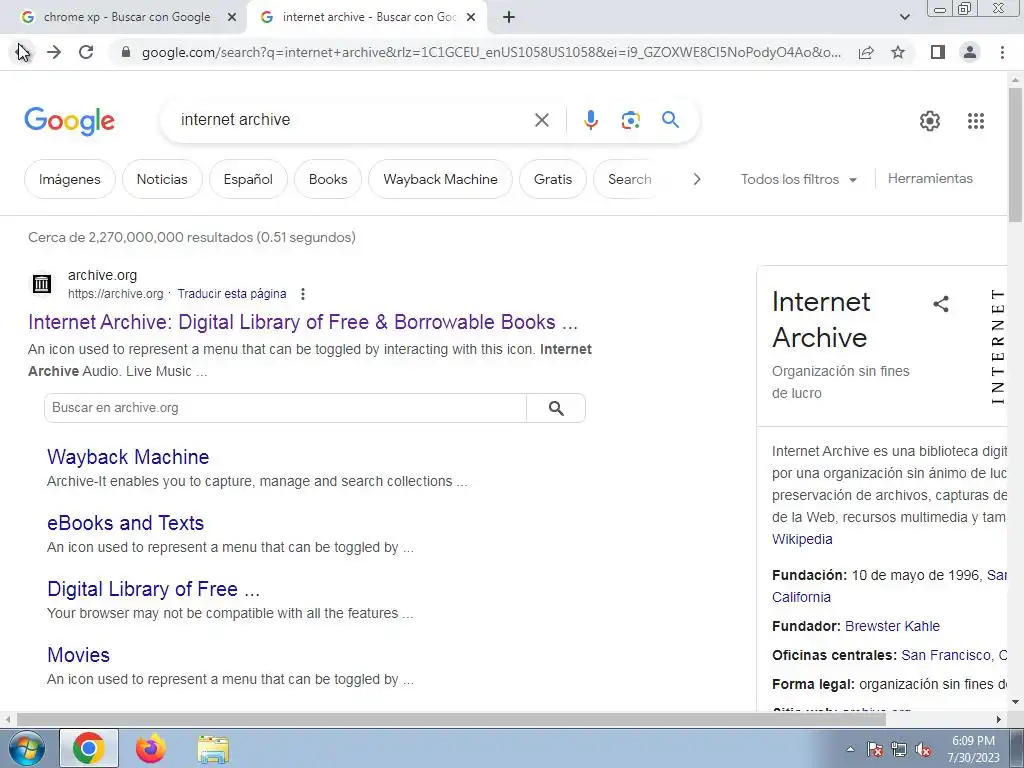Submit the archive.org site search

tap(556, 408)
